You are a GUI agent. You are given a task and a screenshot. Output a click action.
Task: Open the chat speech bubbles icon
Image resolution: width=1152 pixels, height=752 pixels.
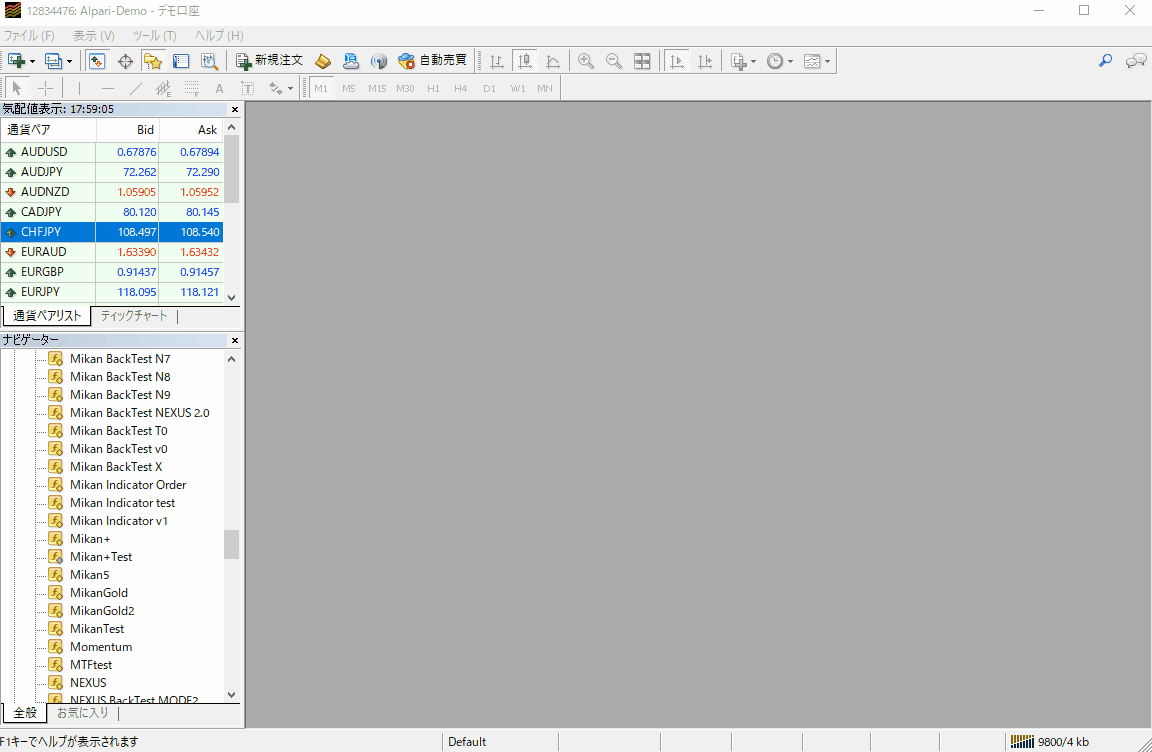point(1136,61)
